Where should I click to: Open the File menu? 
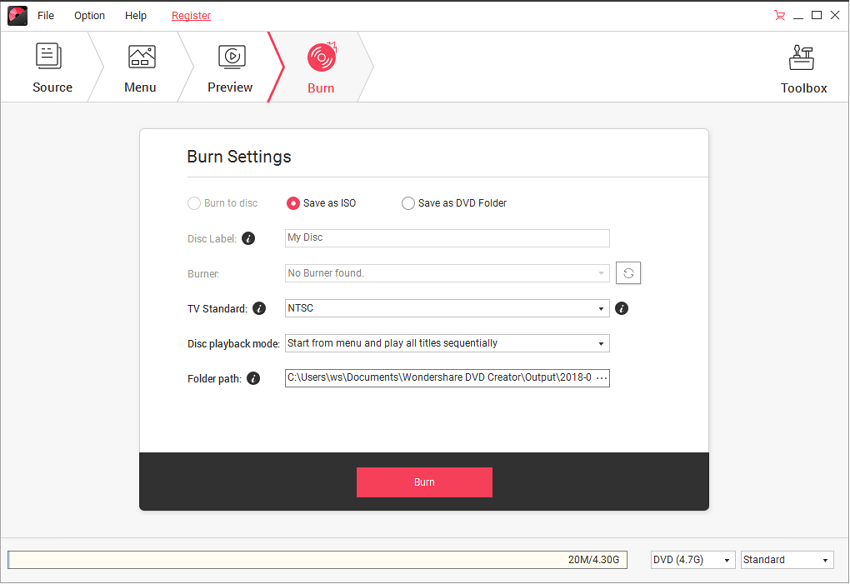pos(46,16)
